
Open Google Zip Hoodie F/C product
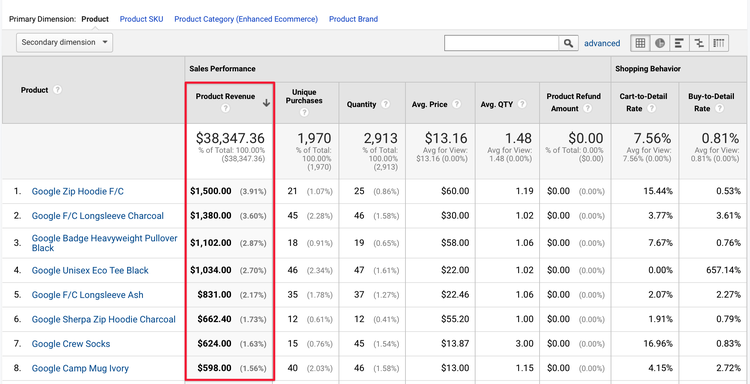(77, 191)
